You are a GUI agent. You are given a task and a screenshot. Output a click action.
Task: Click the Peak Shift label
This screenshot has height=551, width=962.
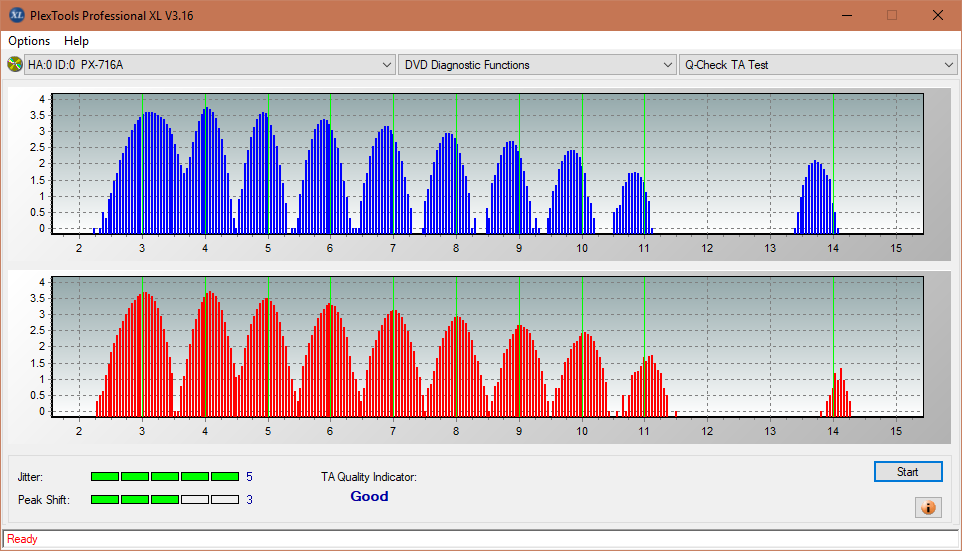pyautogui.click(x=44, y=499)
